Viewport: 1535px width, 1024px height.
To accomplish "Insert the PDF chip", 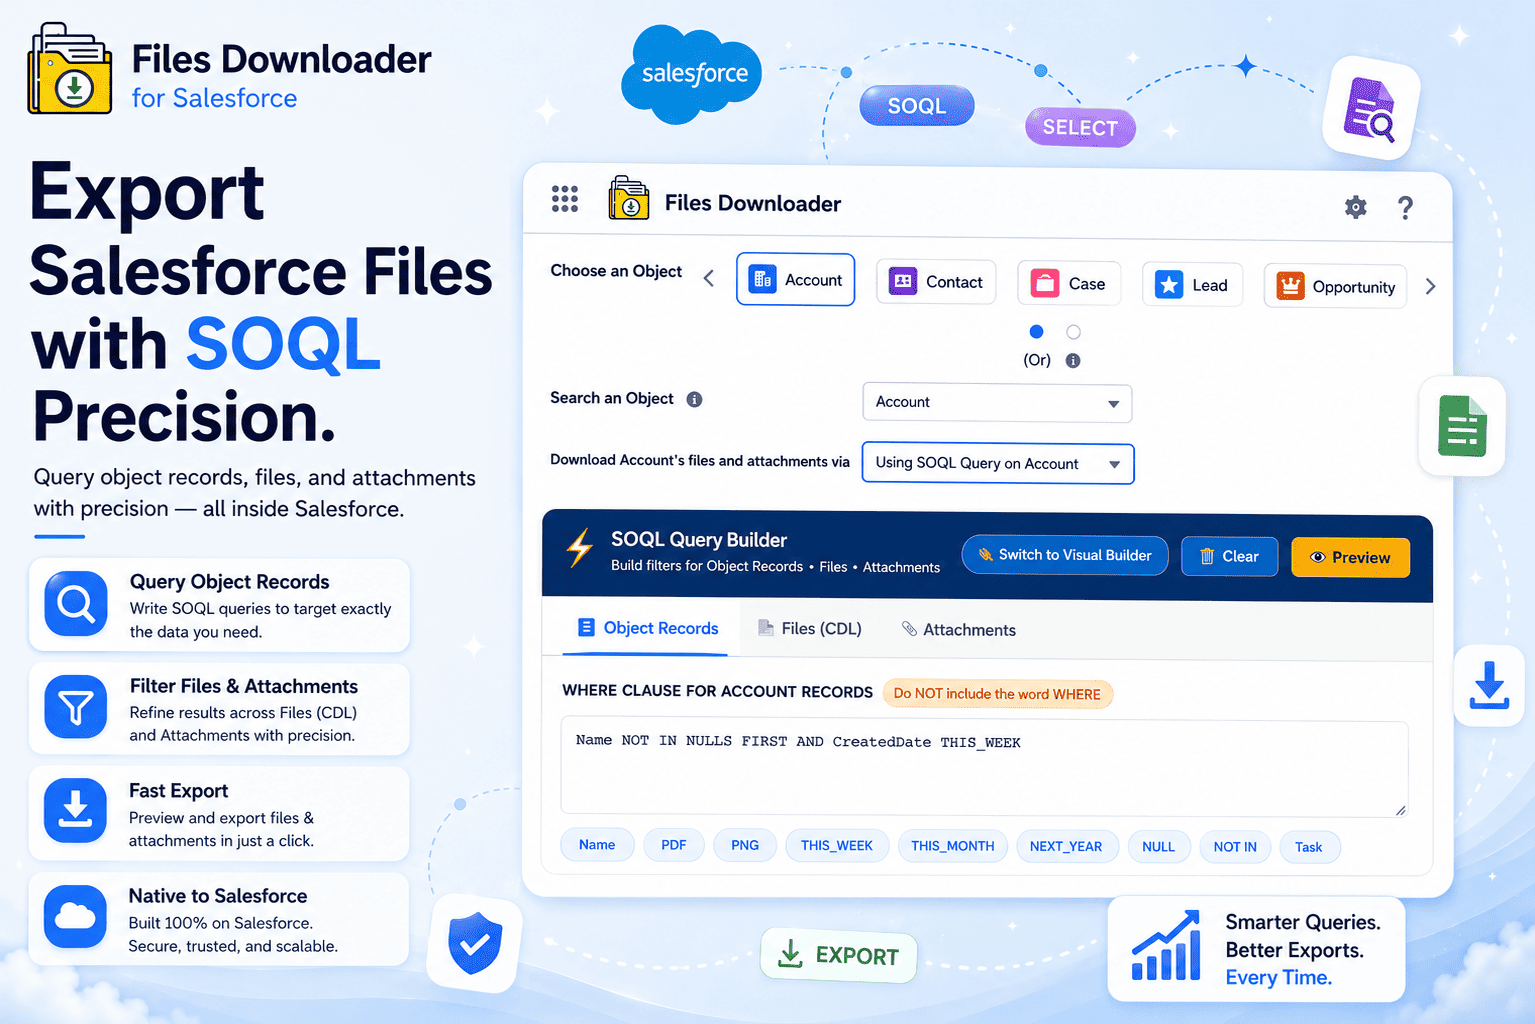I will coord(674,845).
